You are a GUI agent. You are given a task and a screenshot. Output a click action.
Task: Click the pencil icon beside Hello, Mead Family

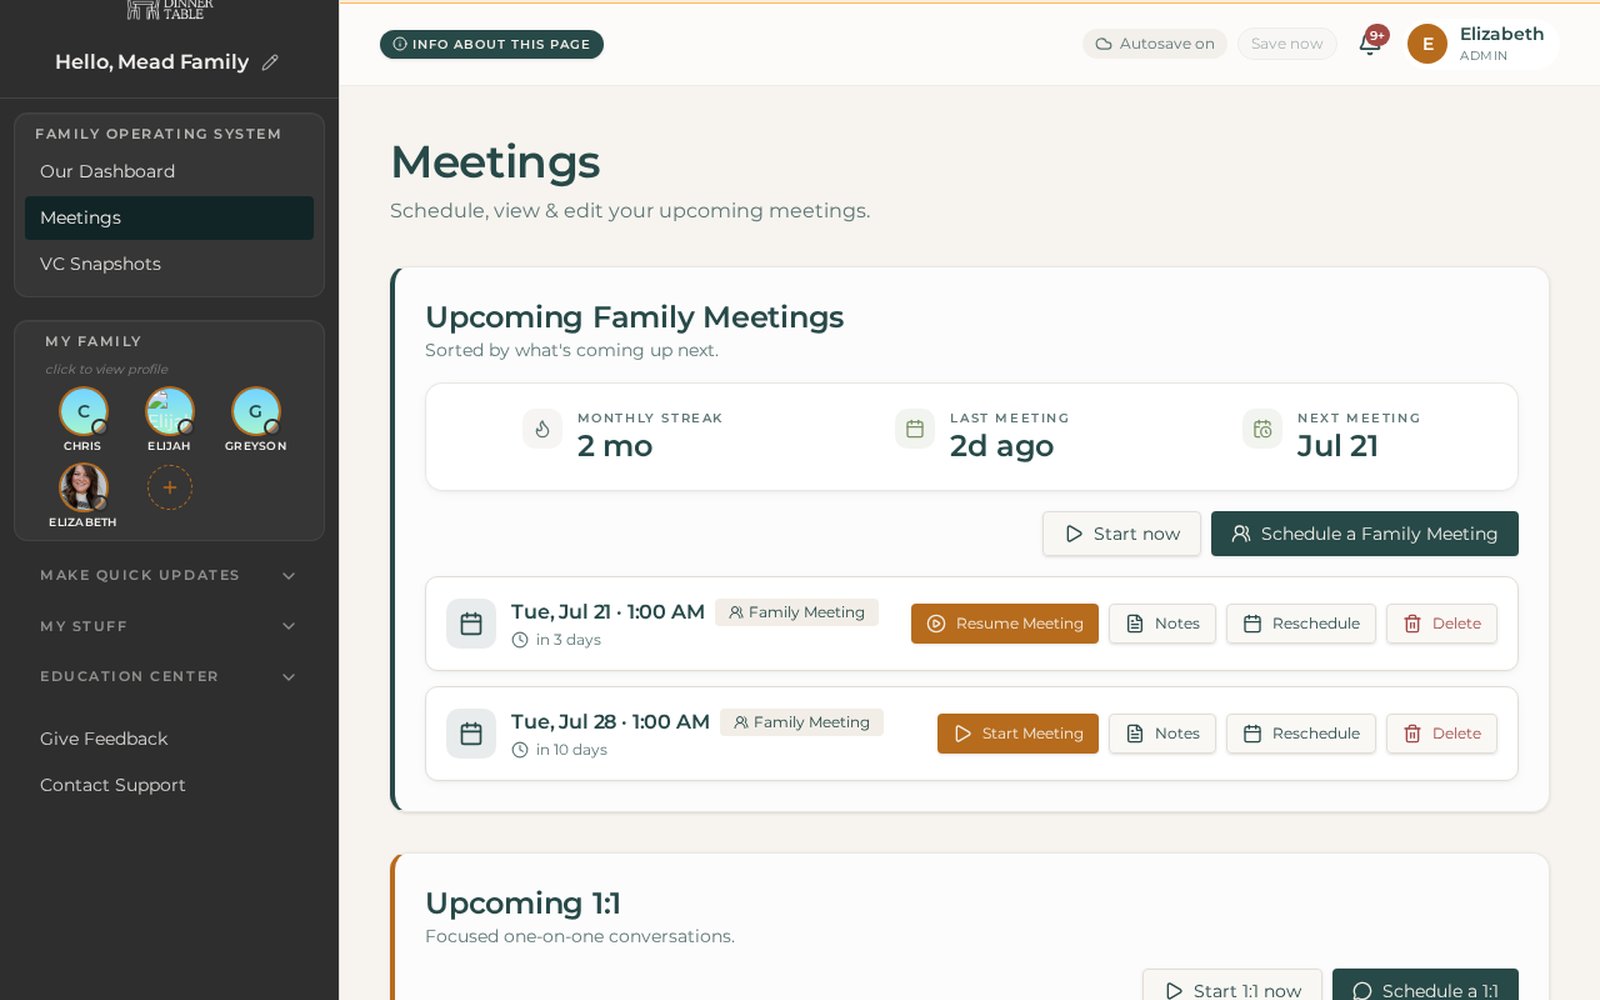click(270, 62)
